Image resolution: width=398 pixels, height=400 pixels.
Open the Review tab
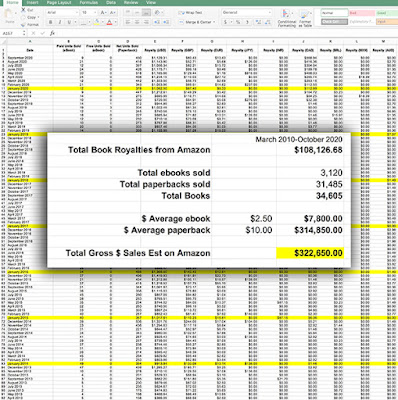pos(131,3)
